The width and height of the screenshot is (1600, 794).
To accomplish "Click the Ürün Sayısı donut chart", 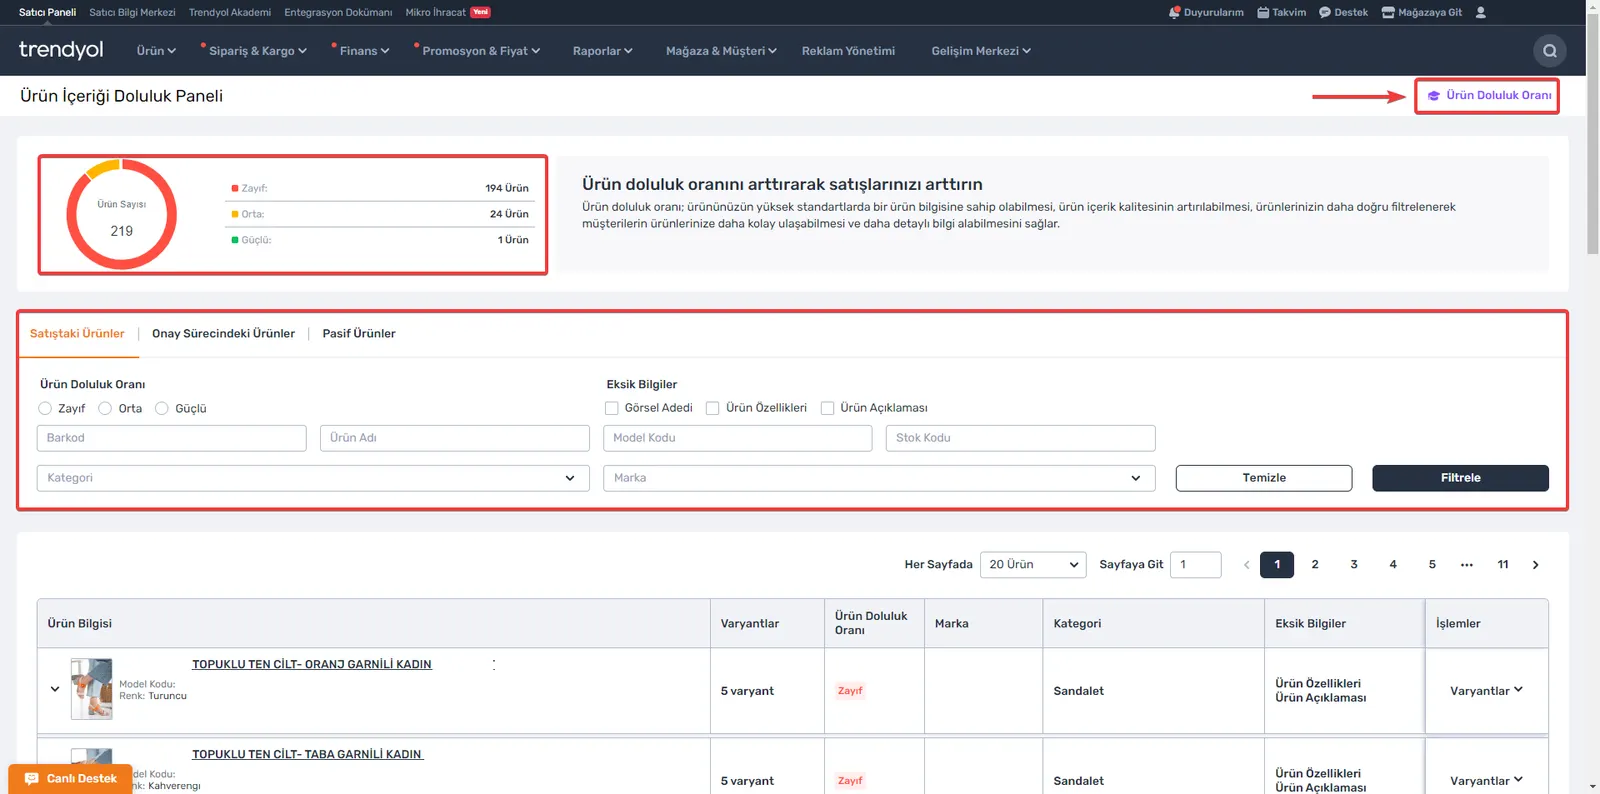I will [122, 214].
